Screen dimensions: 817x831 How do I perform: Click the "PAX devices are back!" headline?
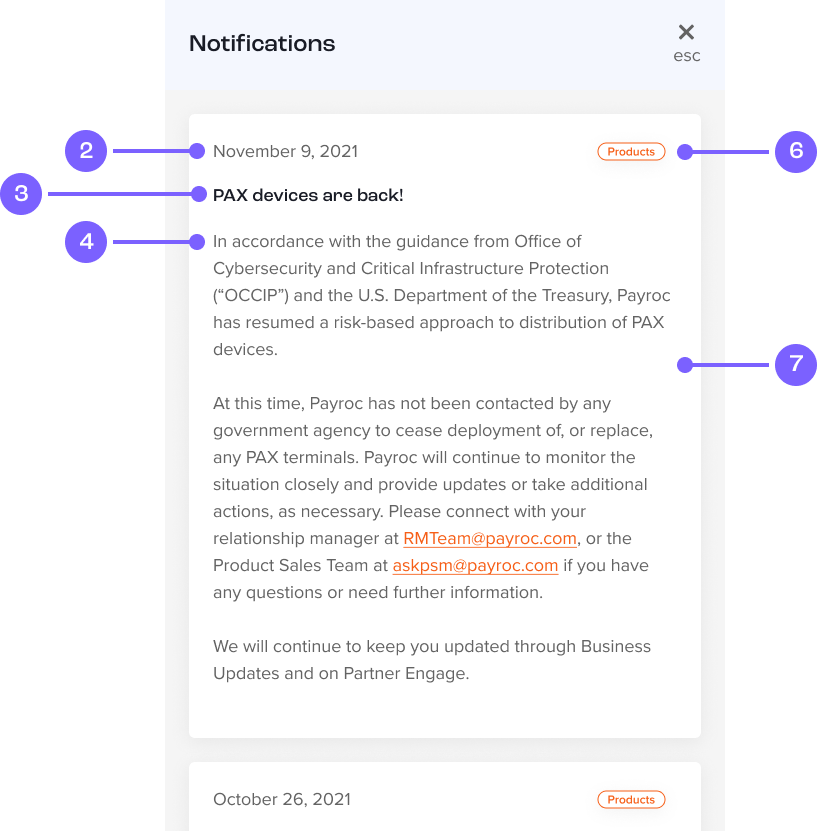click(x=308, y=195)
